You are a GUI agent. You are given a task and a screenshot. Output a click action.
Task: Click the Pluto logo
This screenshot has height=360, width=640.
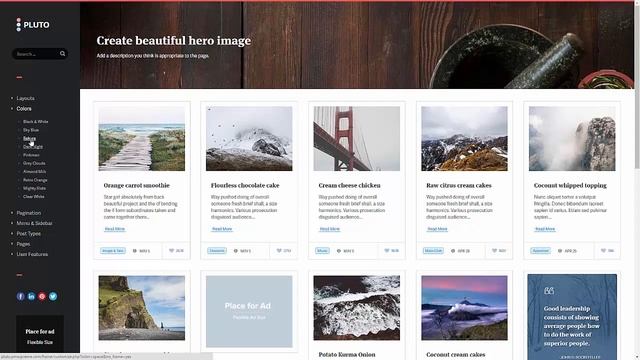(33, 25)
